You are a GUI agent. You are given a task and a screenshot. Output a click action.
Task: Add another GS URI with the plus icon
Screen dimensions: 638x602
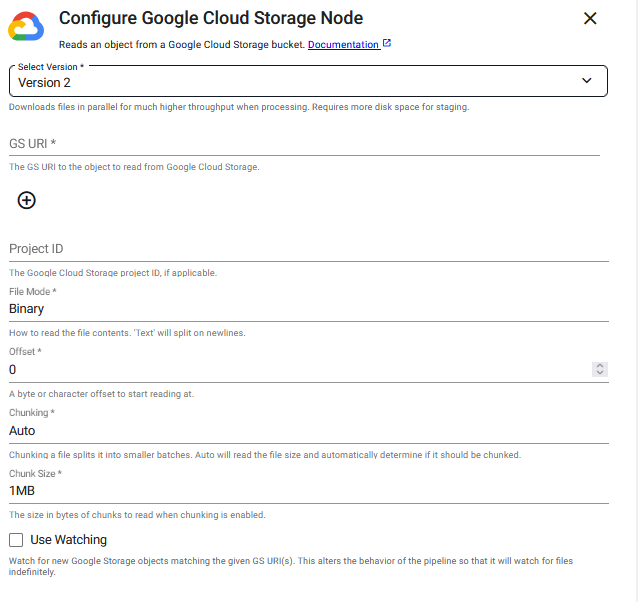click(x=27, y=200)
